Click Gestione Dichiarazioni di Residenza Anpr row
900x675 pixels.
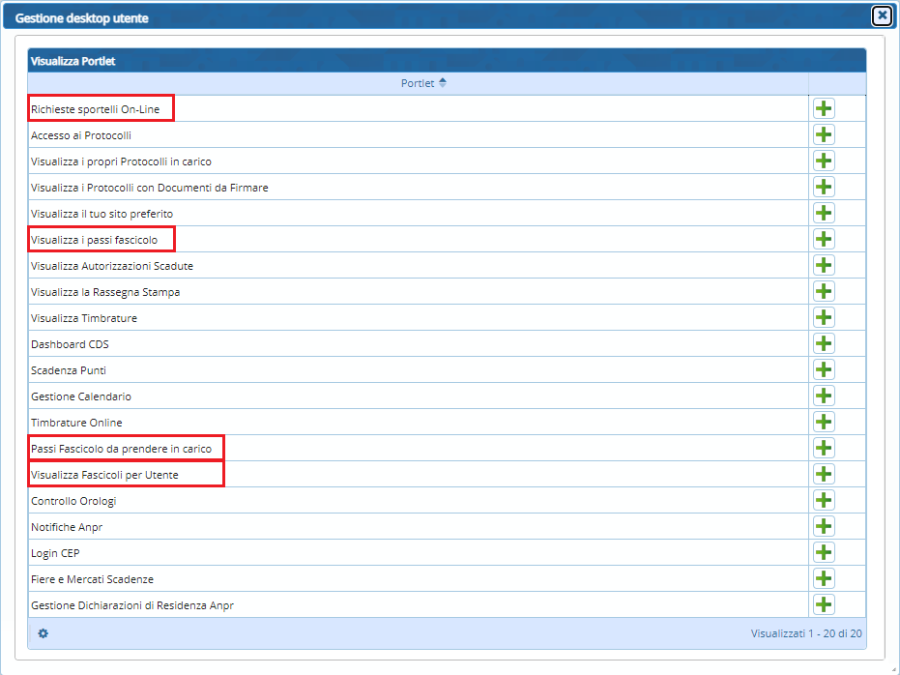click(132, 605)
